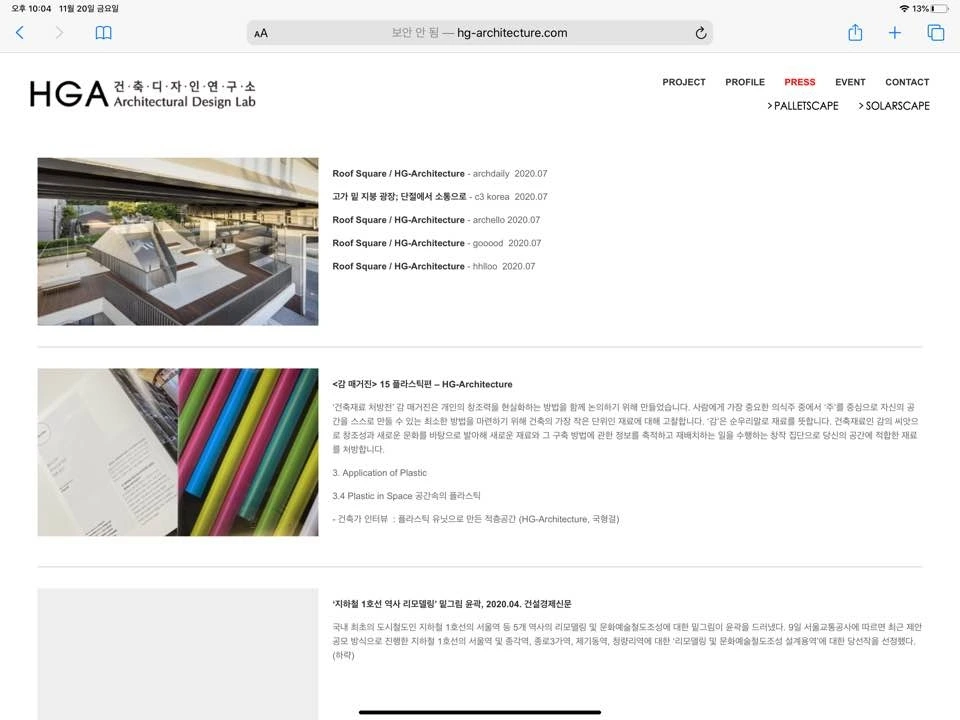The height and width of the screenshot is (720, 960).
Task: Select the PRESS menu item
Action: [x=800, y=82]
